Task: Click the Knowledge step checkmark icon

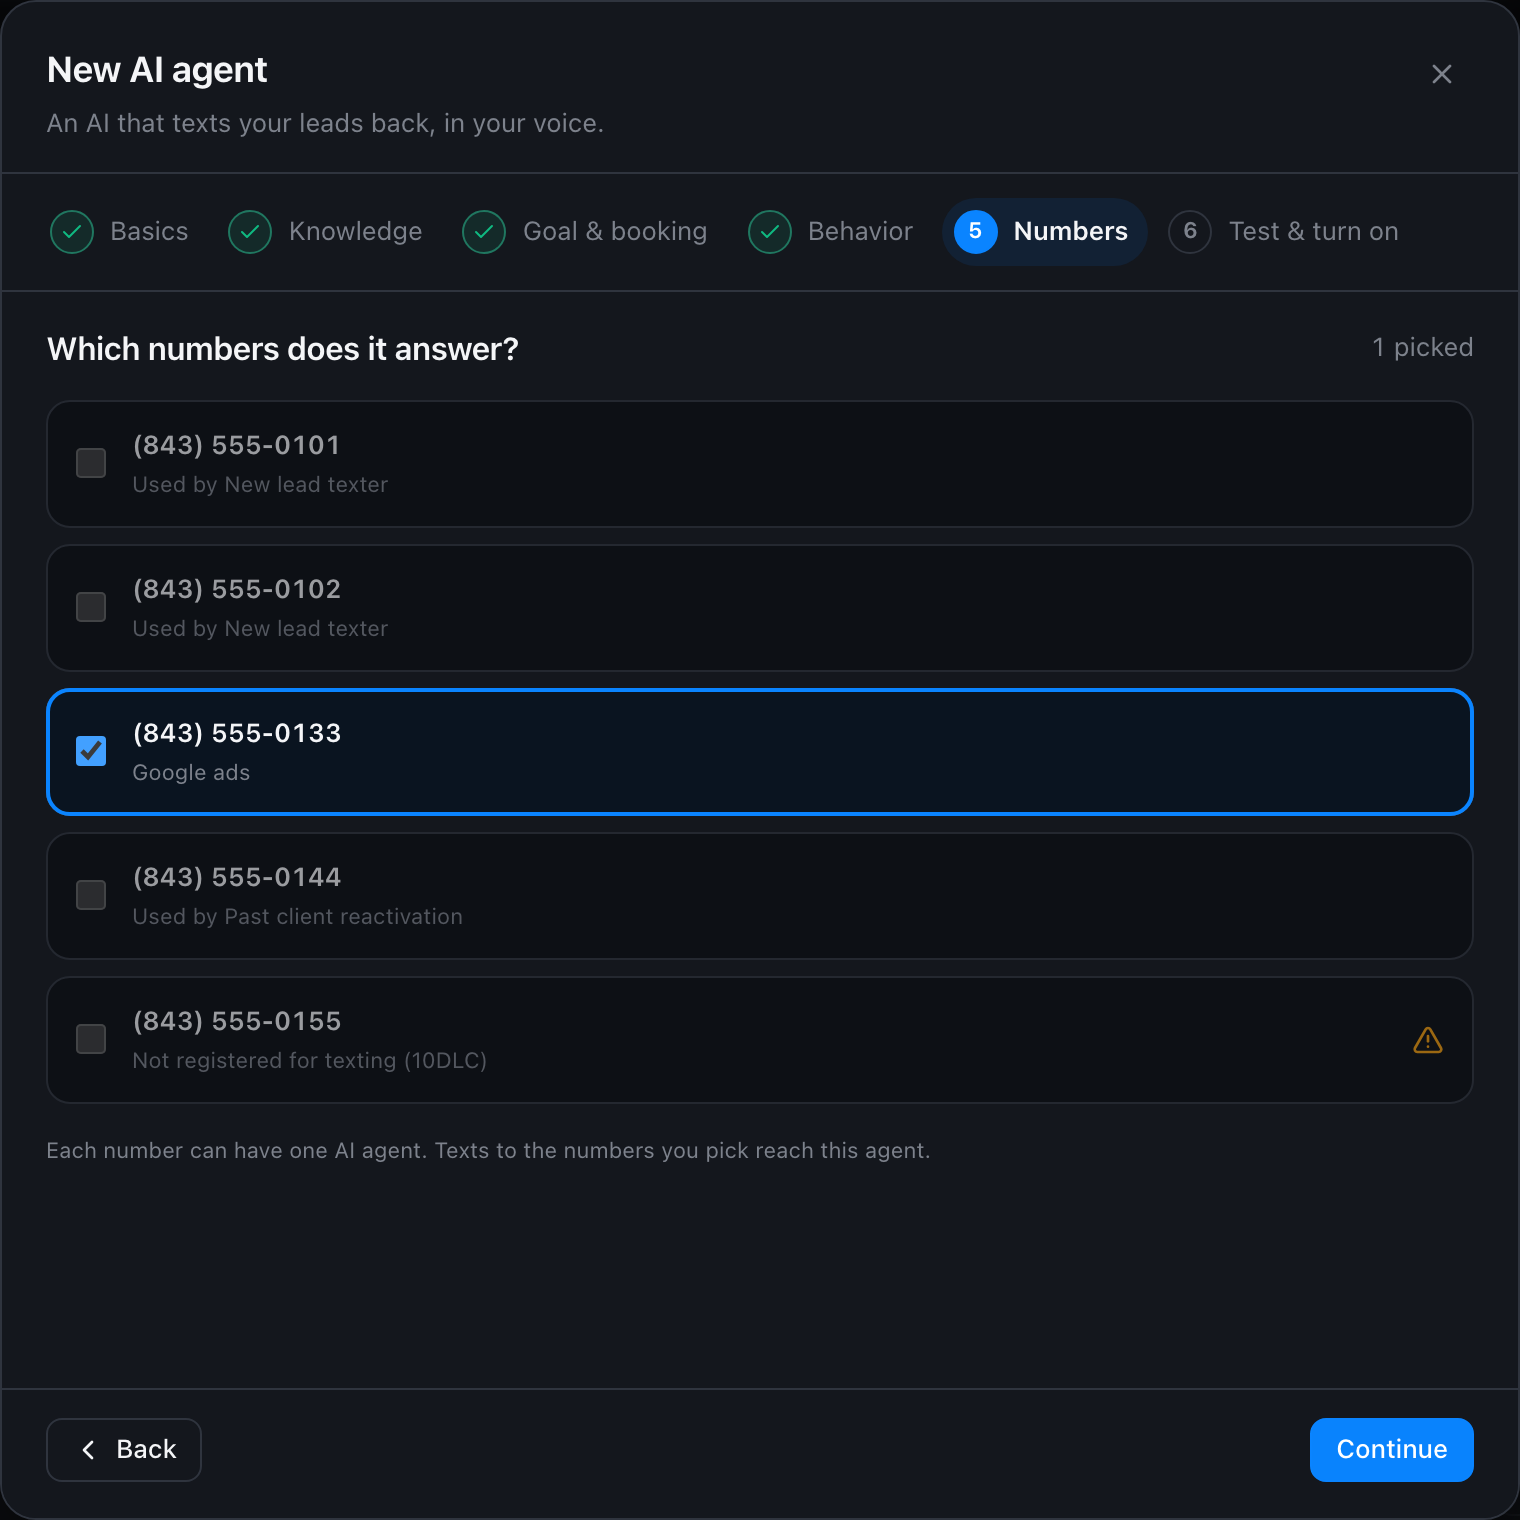Action: click(250, 232)
